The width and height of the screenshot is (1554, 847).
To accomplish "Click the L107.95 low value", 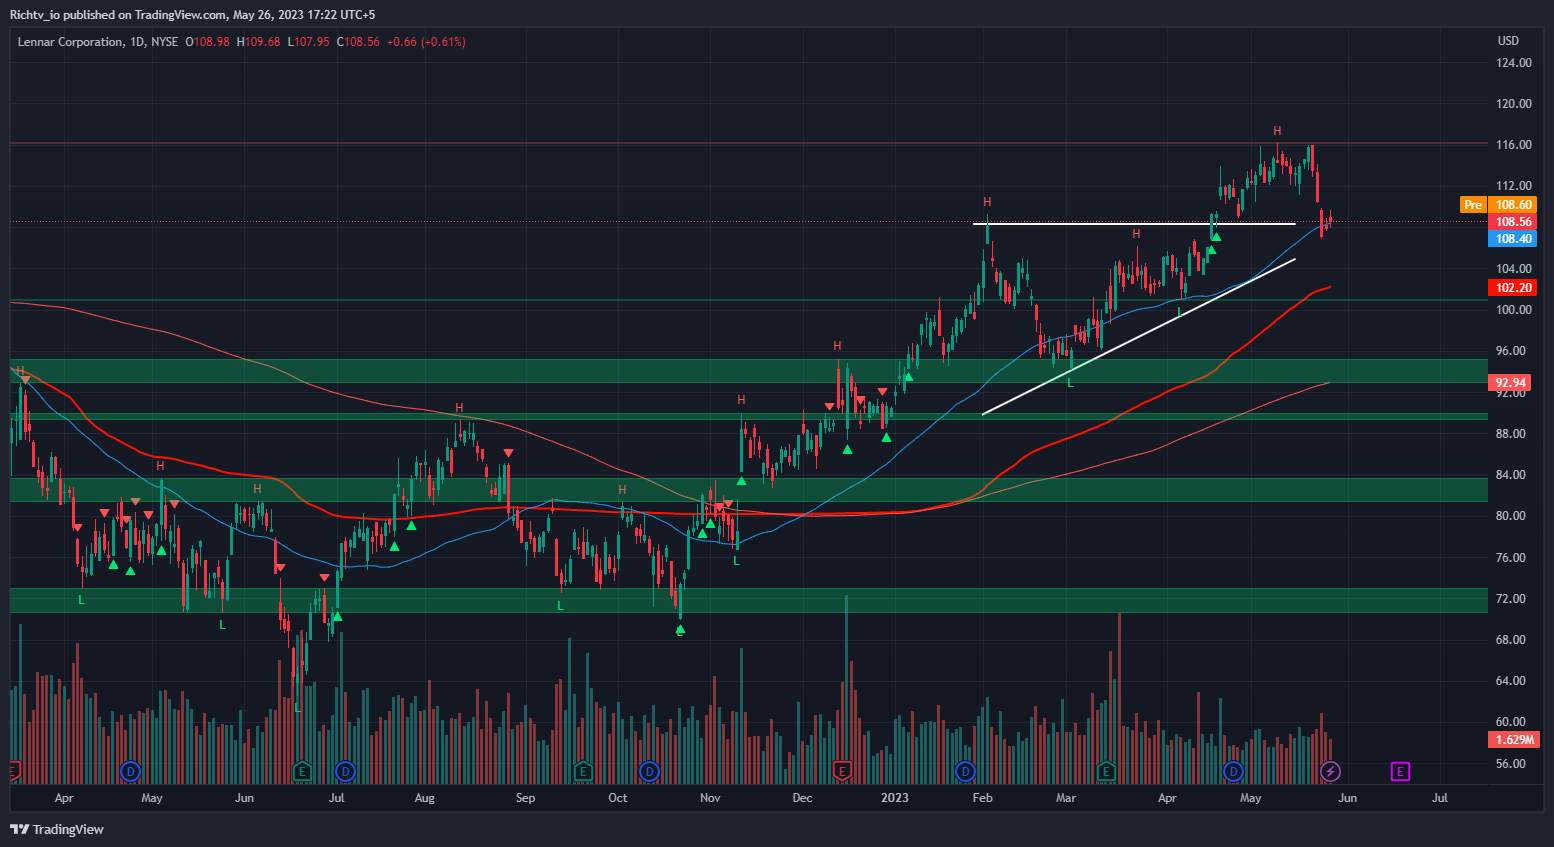I will point(308,42).
